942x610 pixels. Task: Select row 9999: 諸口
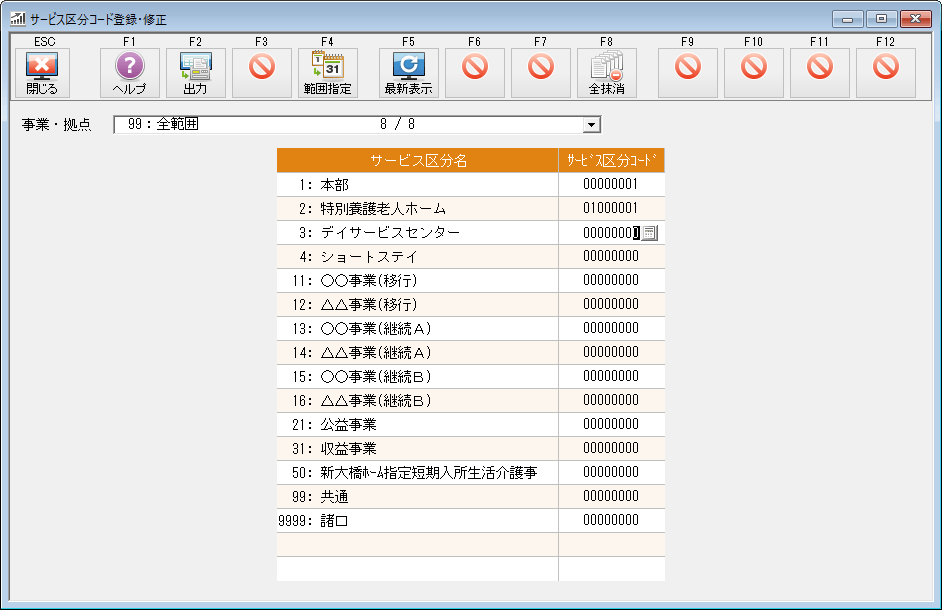pos(418,521)
